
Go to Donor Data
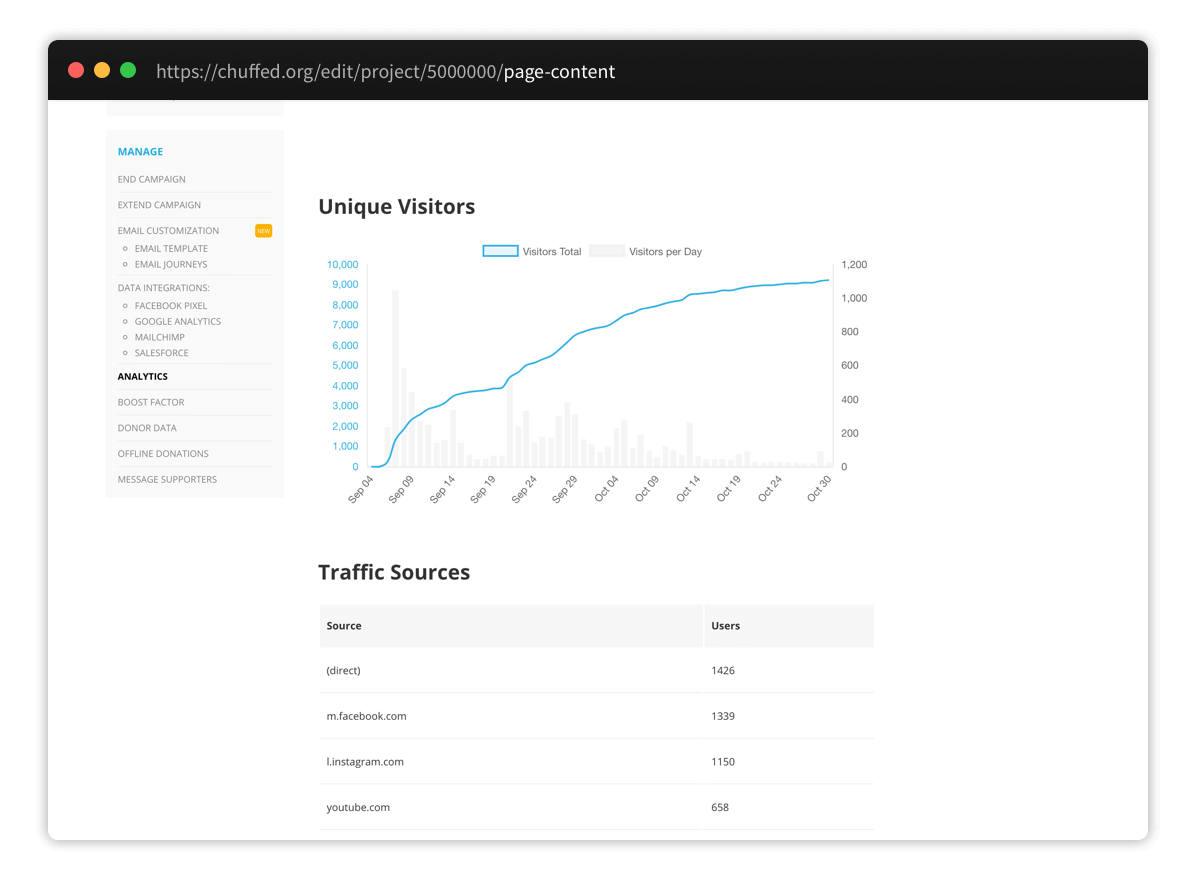coord(147,428)
